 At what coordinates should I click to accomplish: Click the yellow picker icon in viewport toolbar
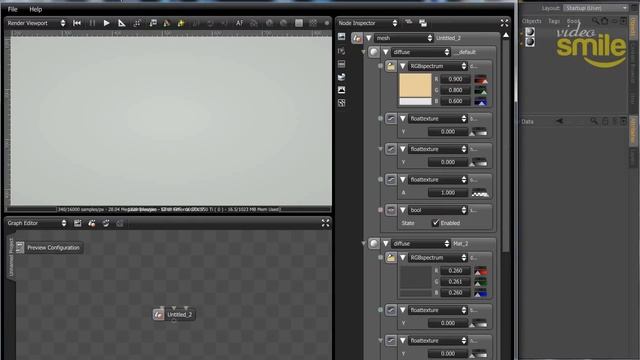(181, 23)
